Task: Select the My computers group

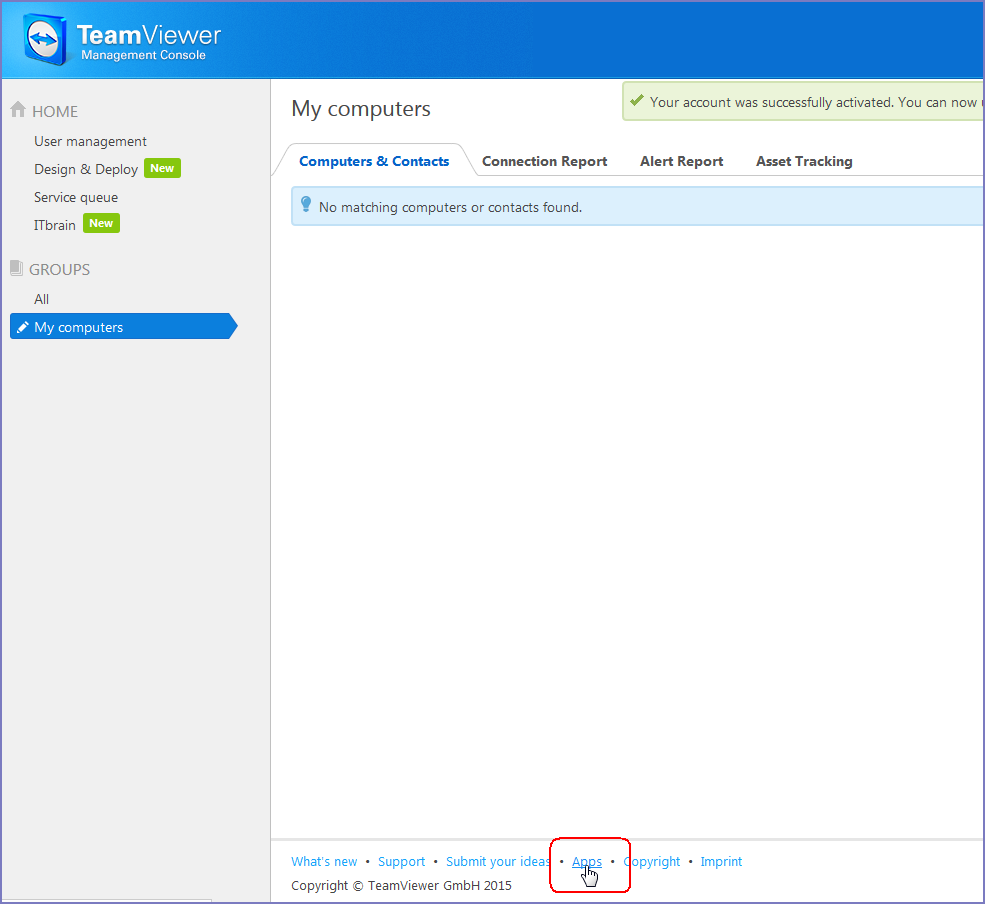Action: (124, 326)
